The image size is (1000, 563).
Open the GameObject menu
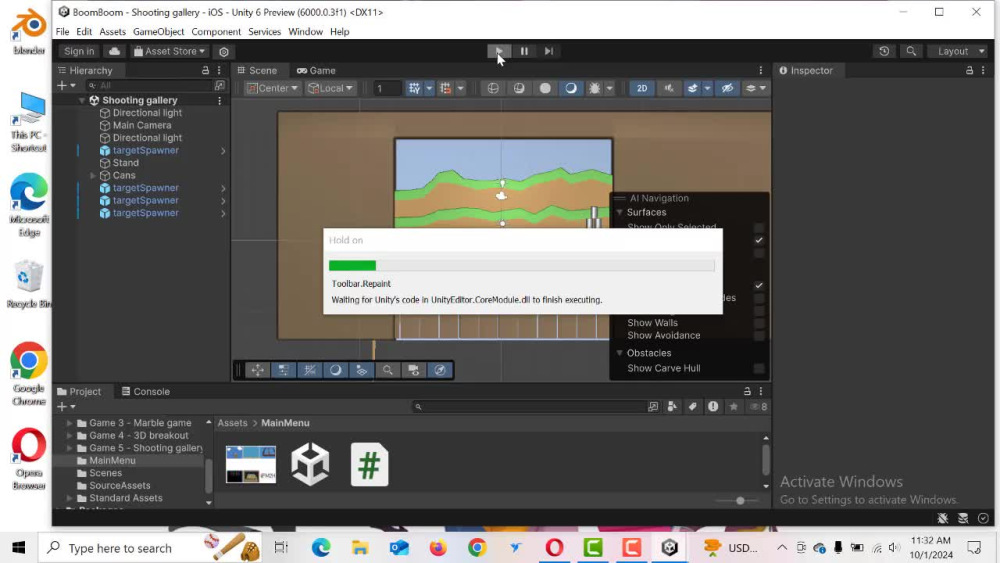[x=158, y=31]
